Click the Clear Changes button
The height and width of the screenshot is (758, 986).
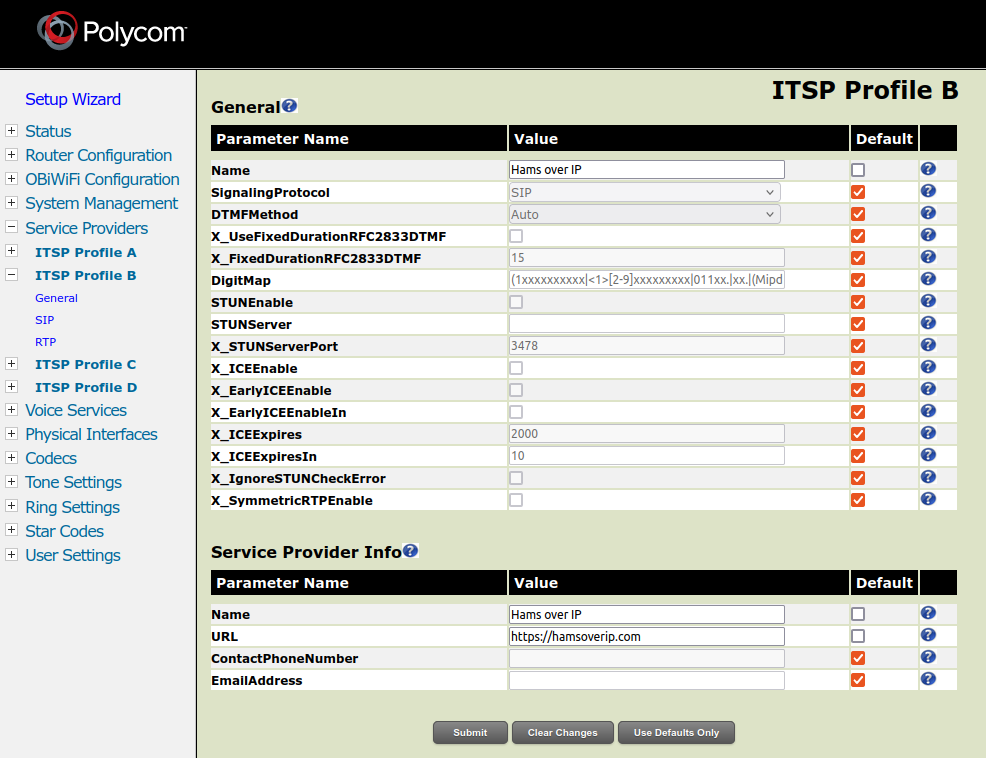(x=562, y=732)
